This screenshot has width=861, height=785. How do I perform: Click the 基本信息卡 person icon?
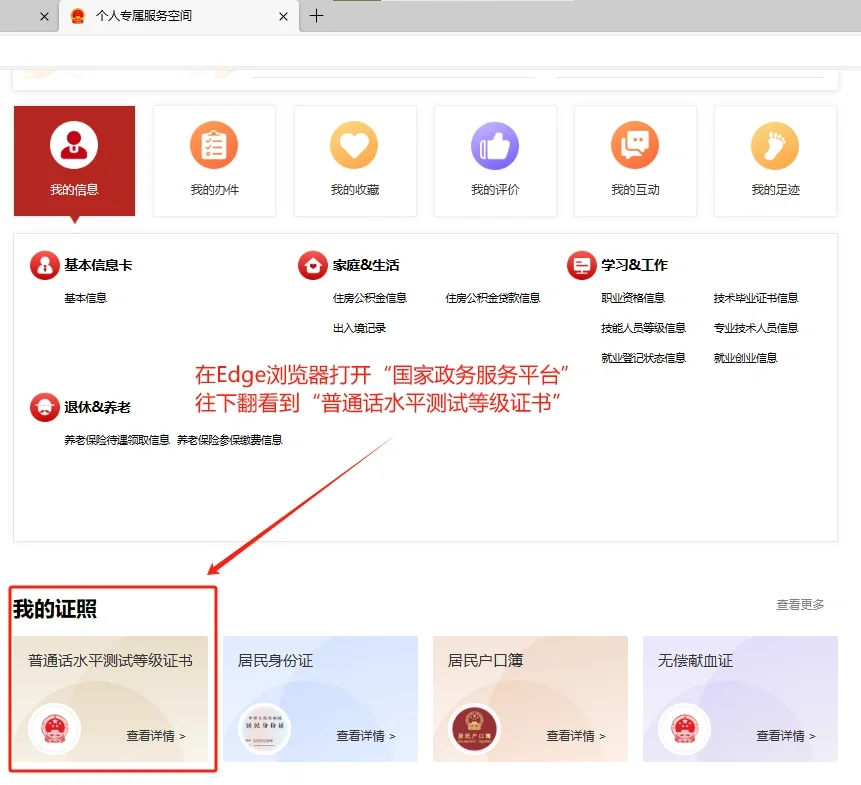point(44,266)
